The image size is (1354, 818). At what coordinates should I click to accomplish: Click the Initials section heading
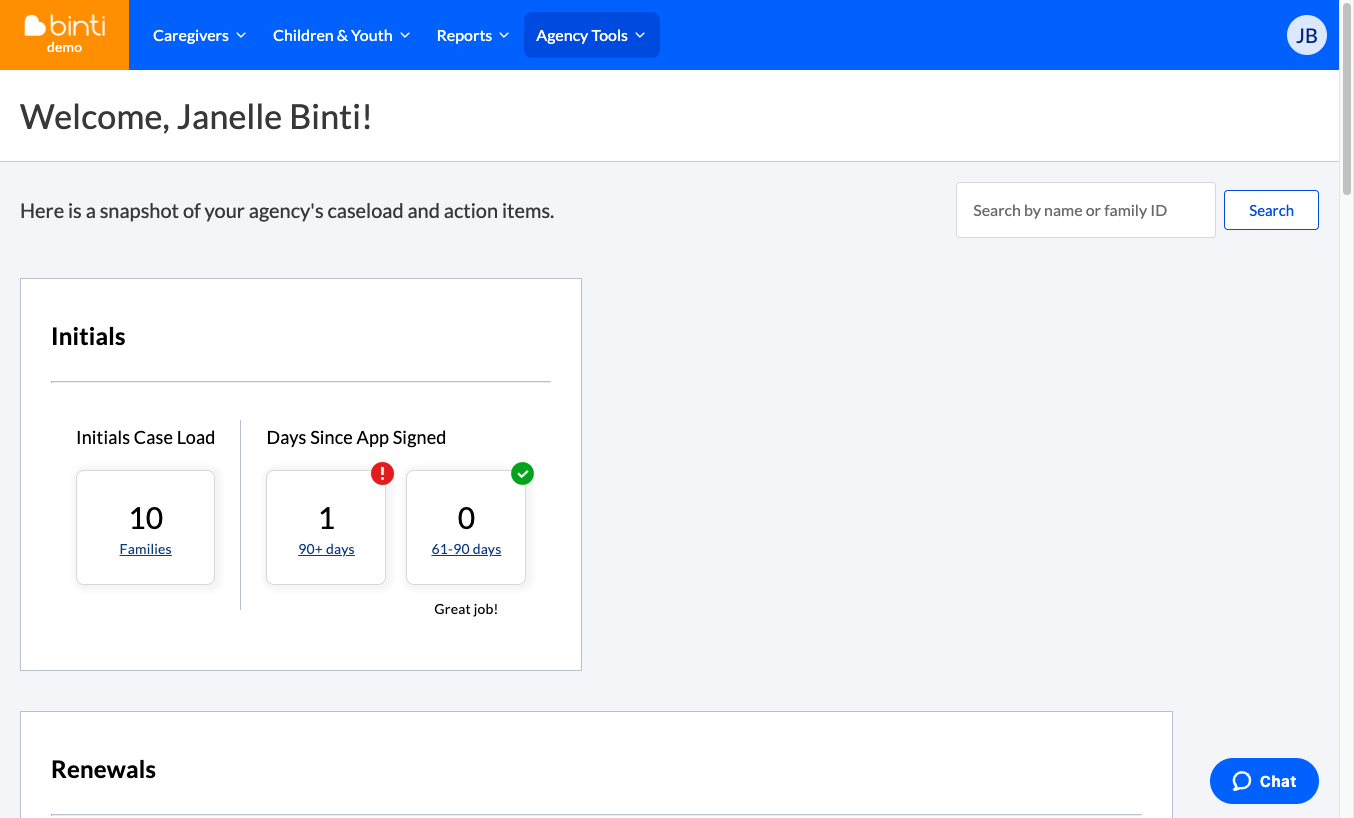coord(88,337)
